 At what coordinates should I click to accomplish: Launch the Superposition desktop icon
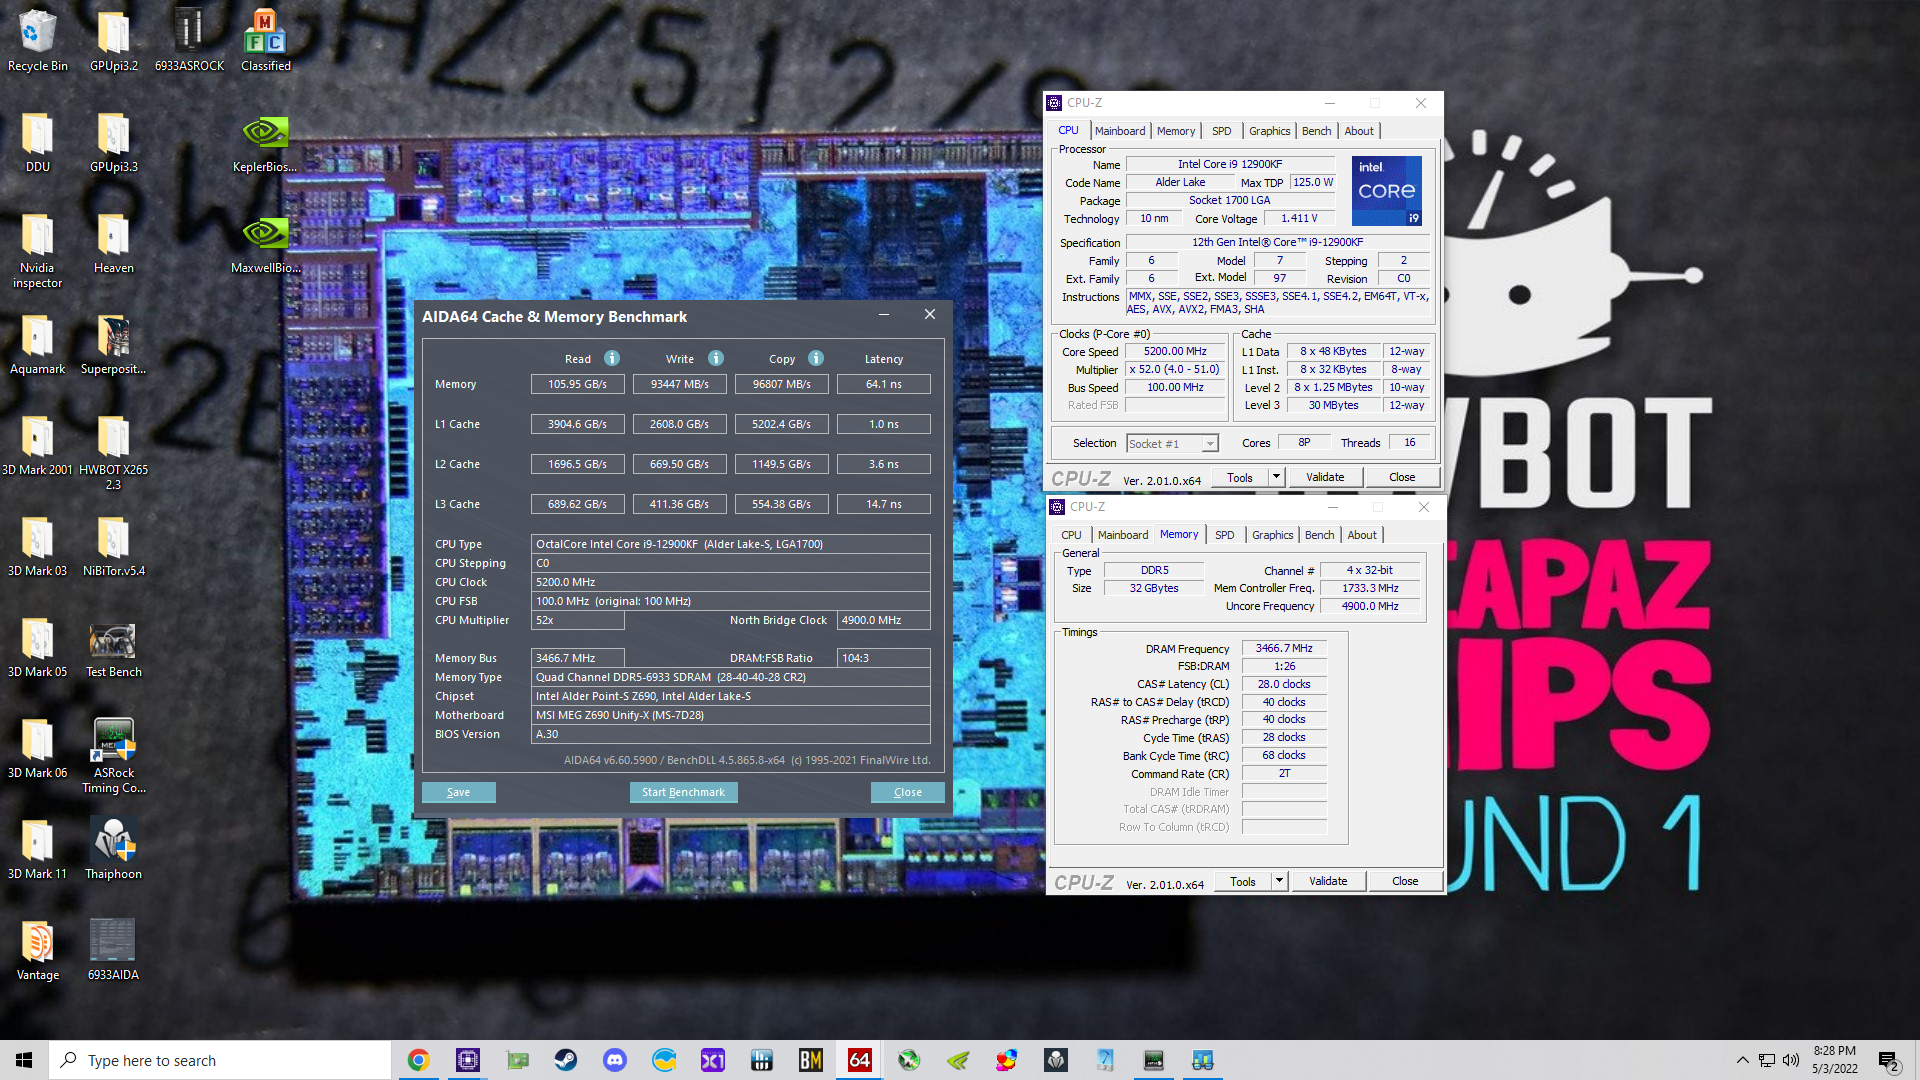(113, 344)
